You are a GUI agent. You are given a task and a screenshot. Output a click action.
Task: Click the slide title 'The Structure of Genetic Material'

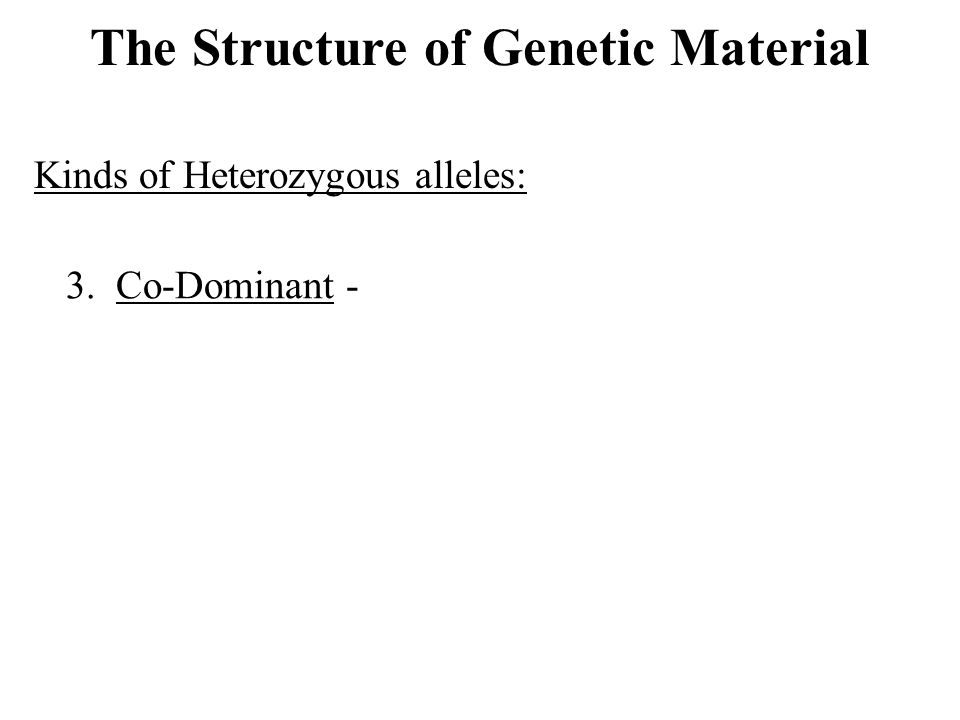[480, 48]
